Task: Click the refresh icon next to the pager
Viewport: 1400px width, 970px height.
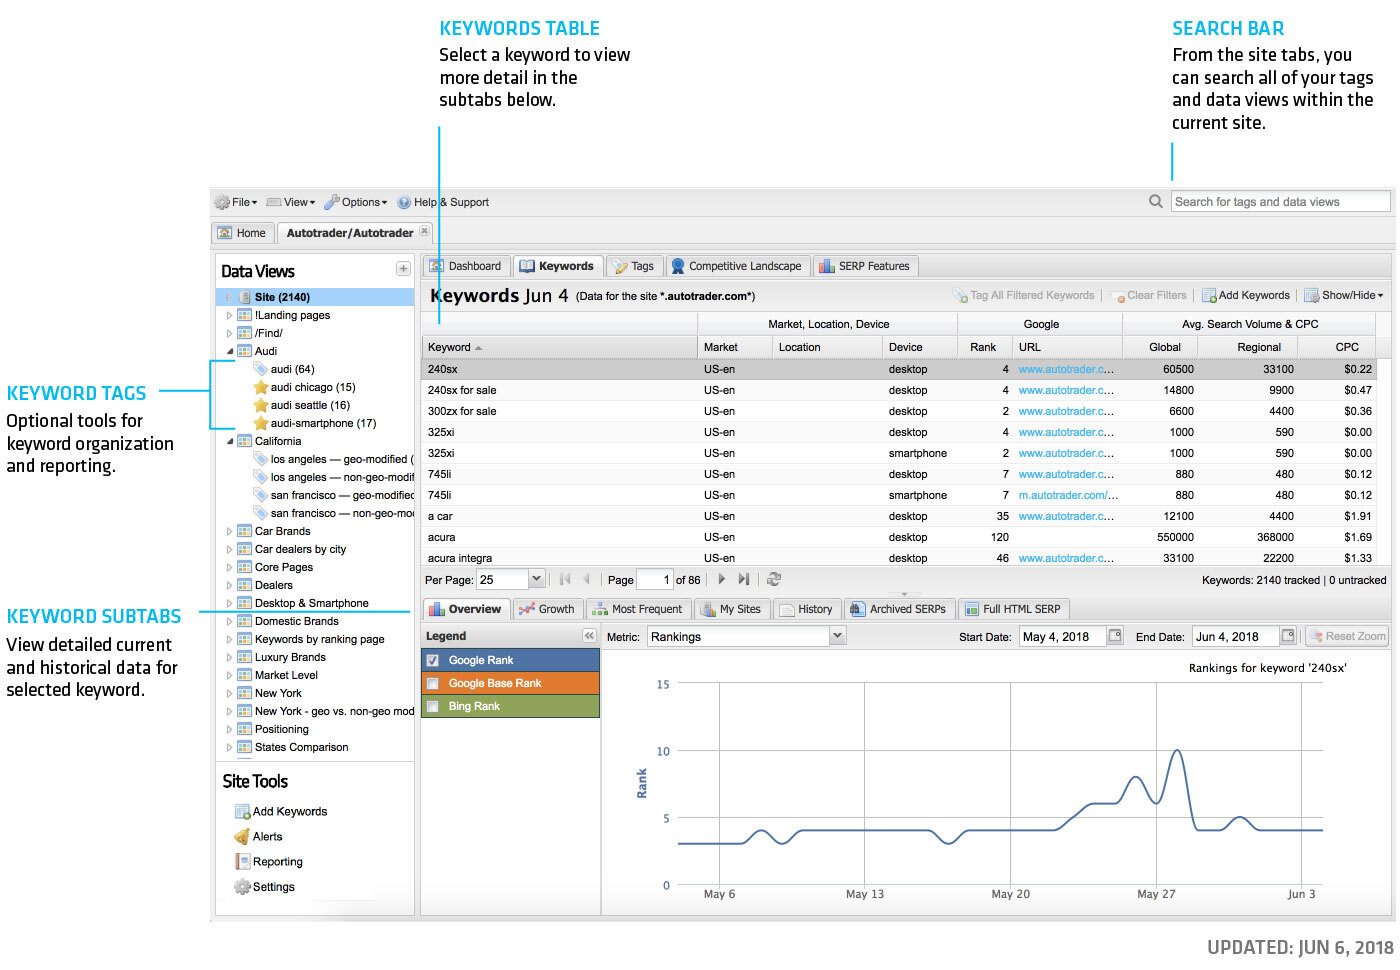Action: pyautogui.click(x=773, y=579)
